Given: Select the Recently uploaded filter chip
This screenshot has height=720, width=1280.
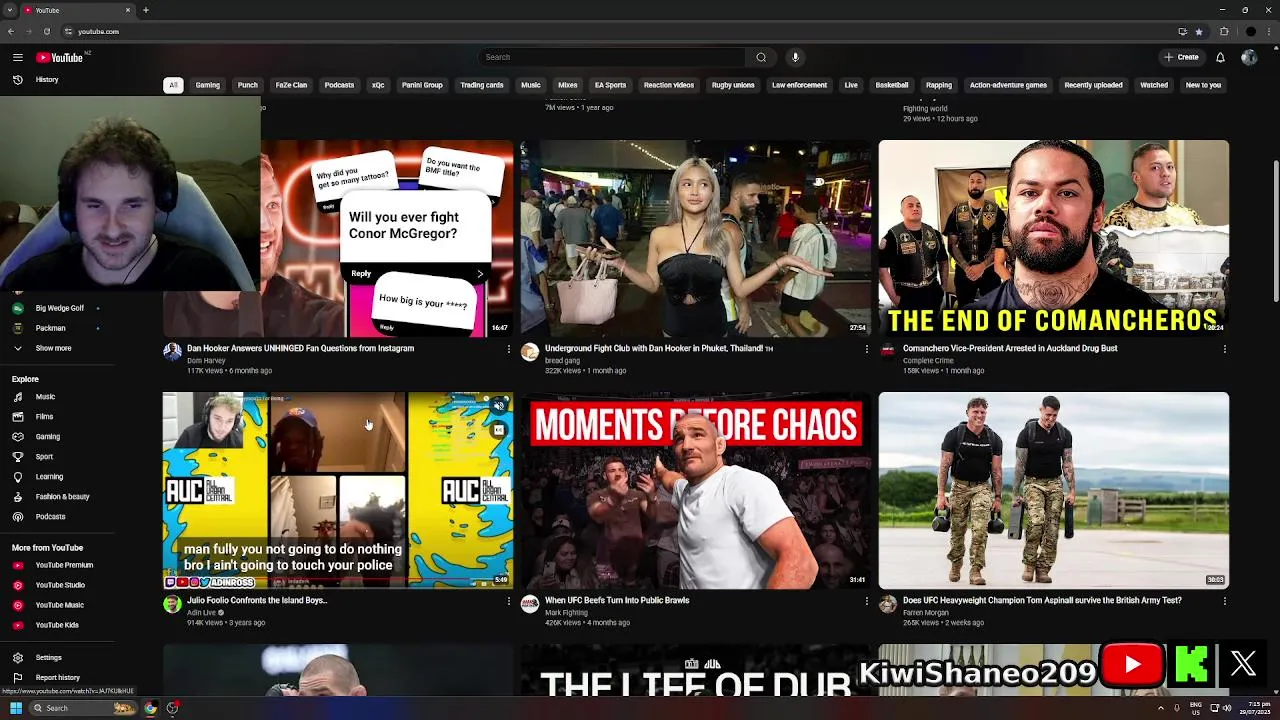Looking at the screenshot, I should pyautogui.click(x=1093, y=85).
